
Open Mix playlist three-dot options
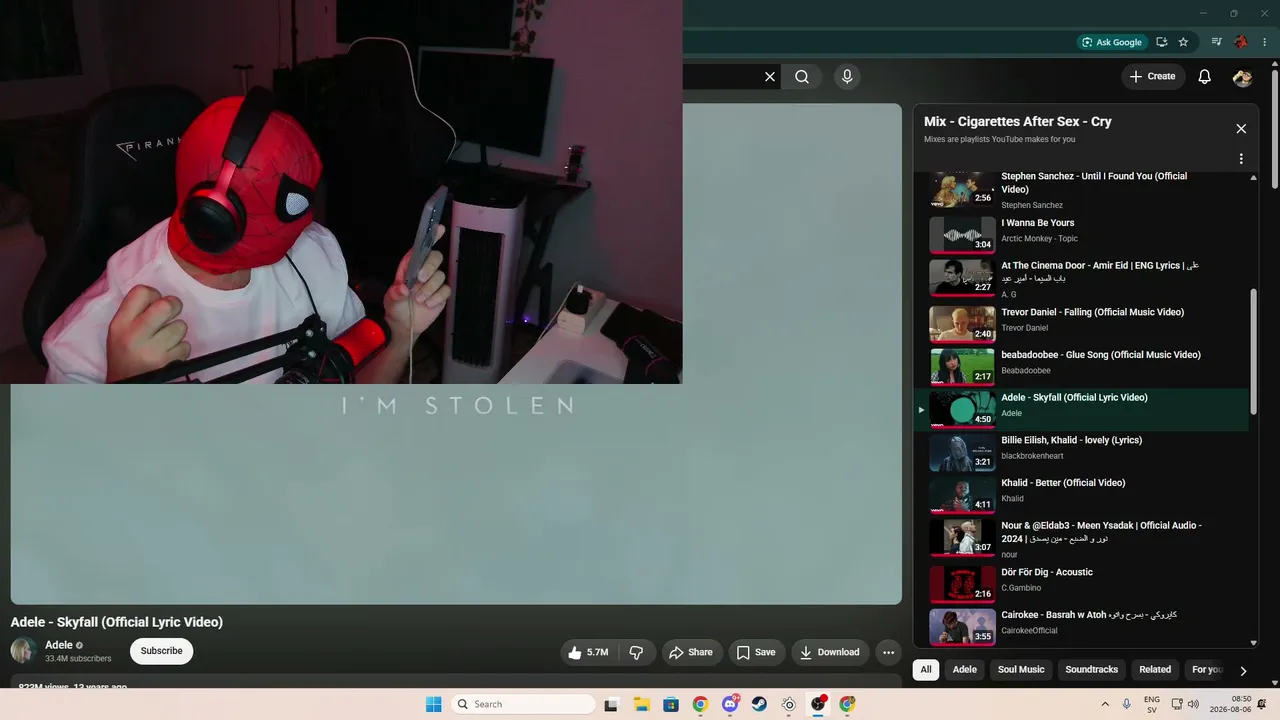pos(1241,159)
